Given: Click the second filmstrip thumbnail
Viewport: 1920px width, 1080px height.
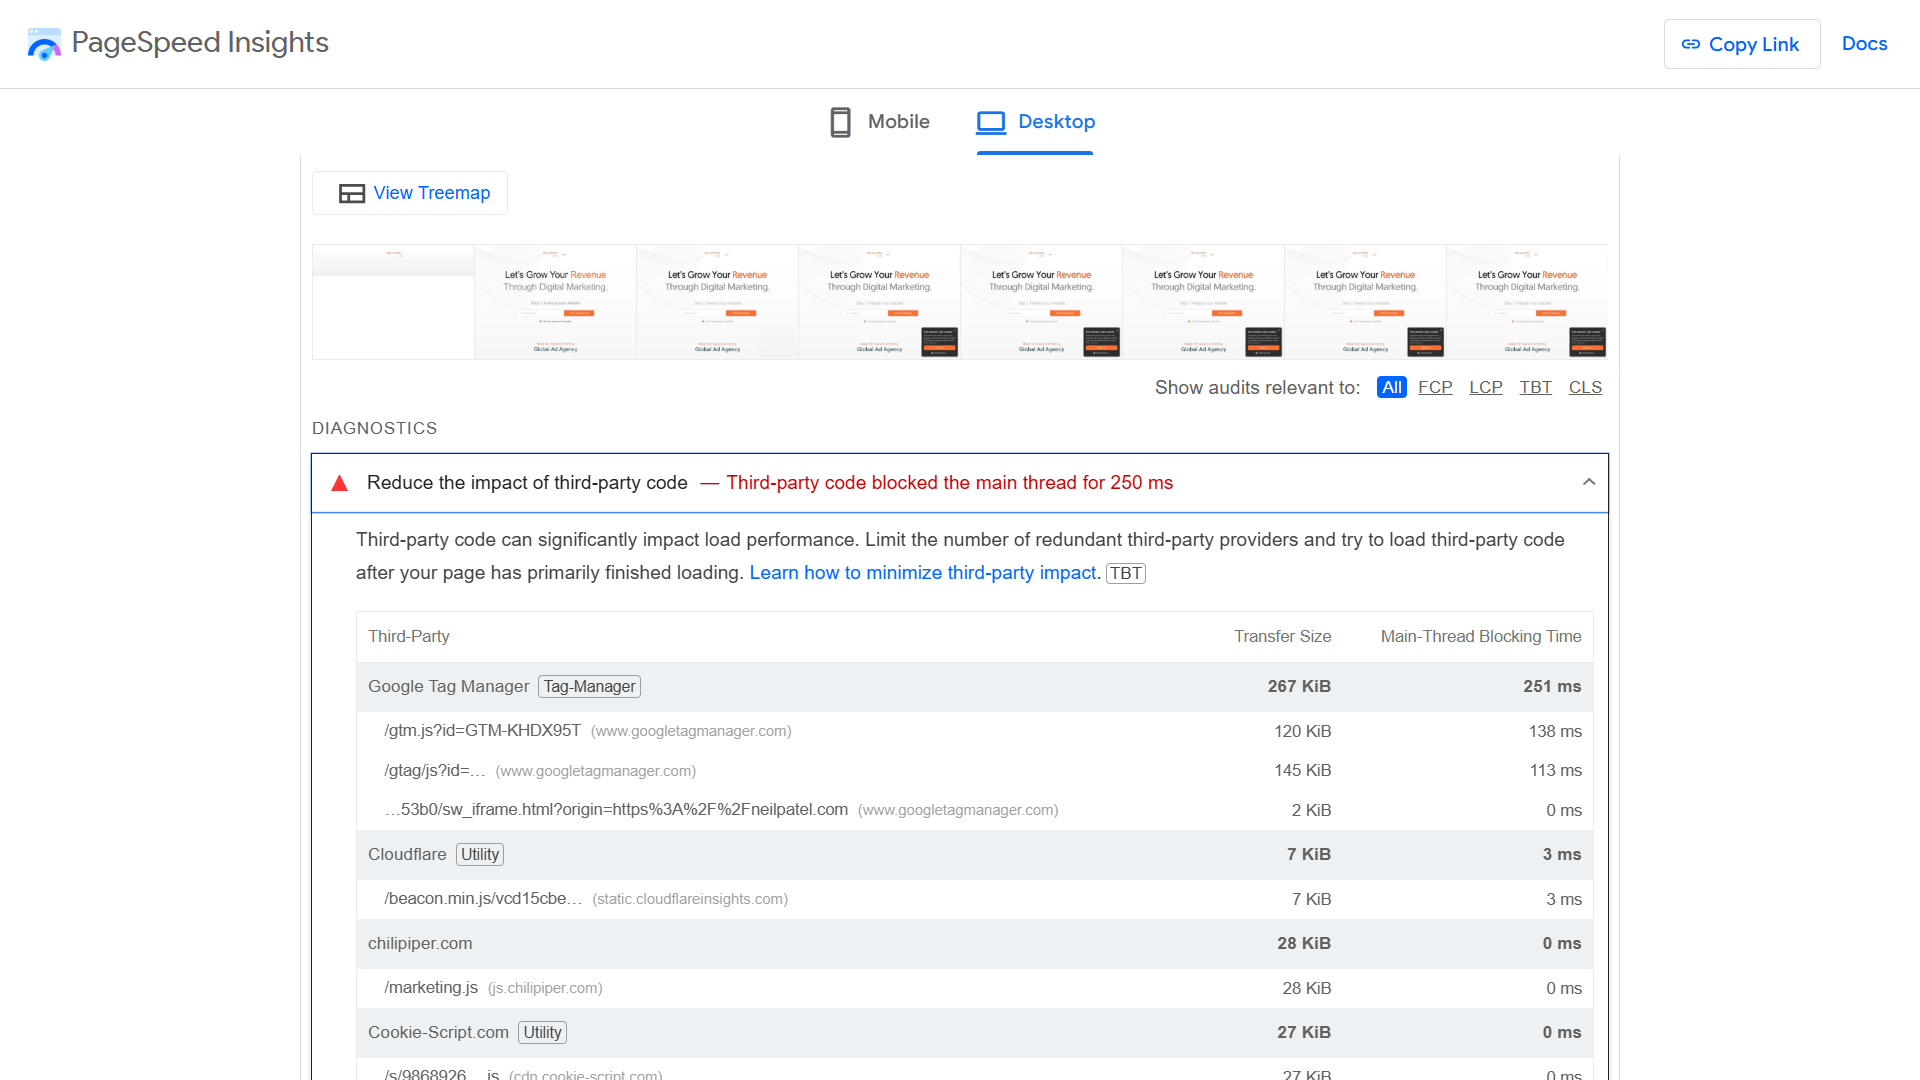Looking at the screenshot, I should [x=555, y=302].
